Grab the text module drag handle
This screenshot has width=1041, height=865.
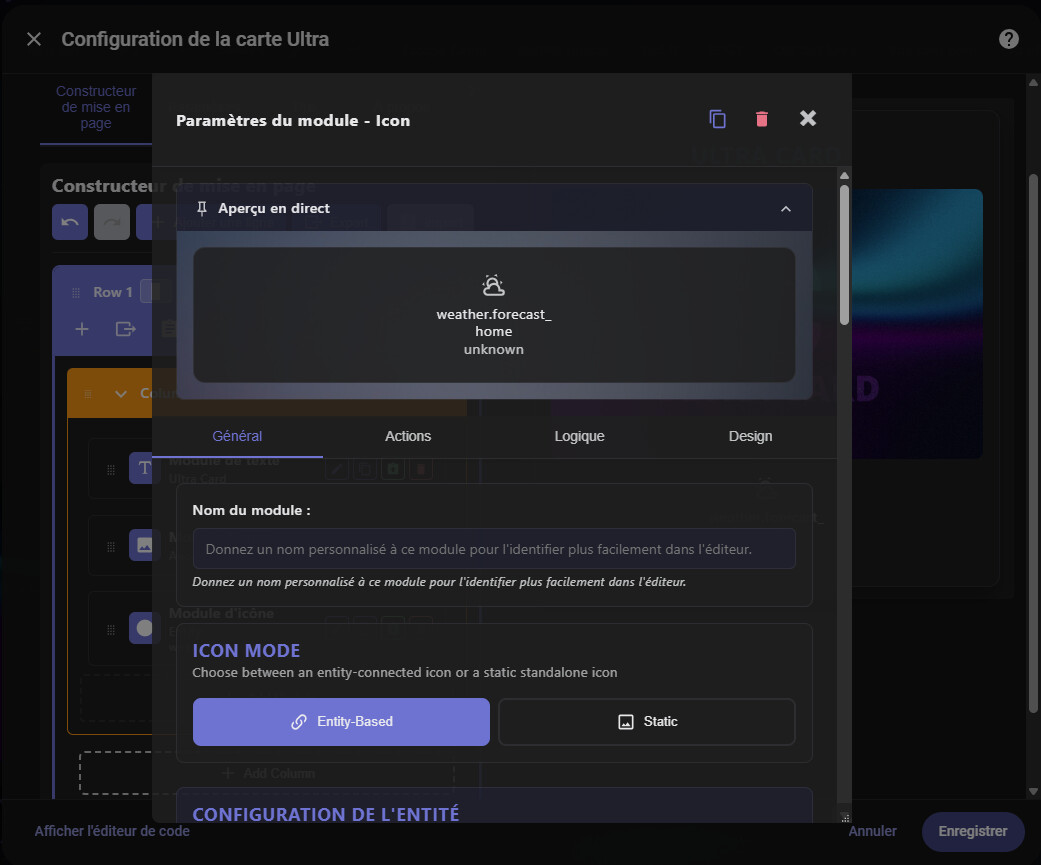(111, 469)
